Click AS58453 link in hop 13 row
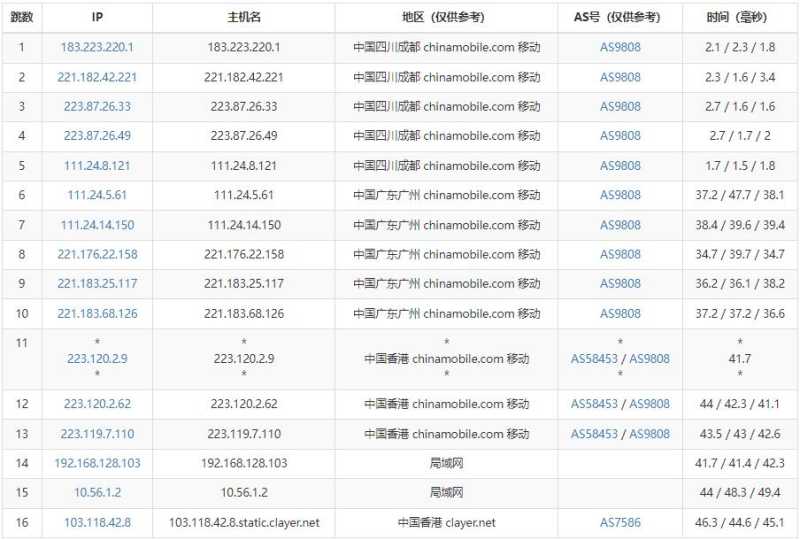Viewport: 800px width, 540px height. click(x=594, y=434)
